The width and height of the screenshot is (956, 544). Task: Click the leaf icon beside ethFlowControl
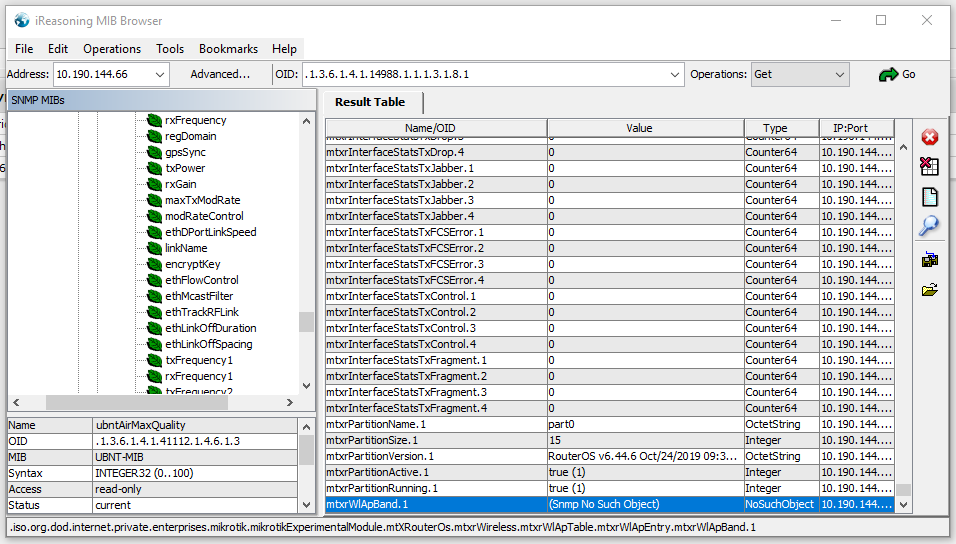(155, 280)
